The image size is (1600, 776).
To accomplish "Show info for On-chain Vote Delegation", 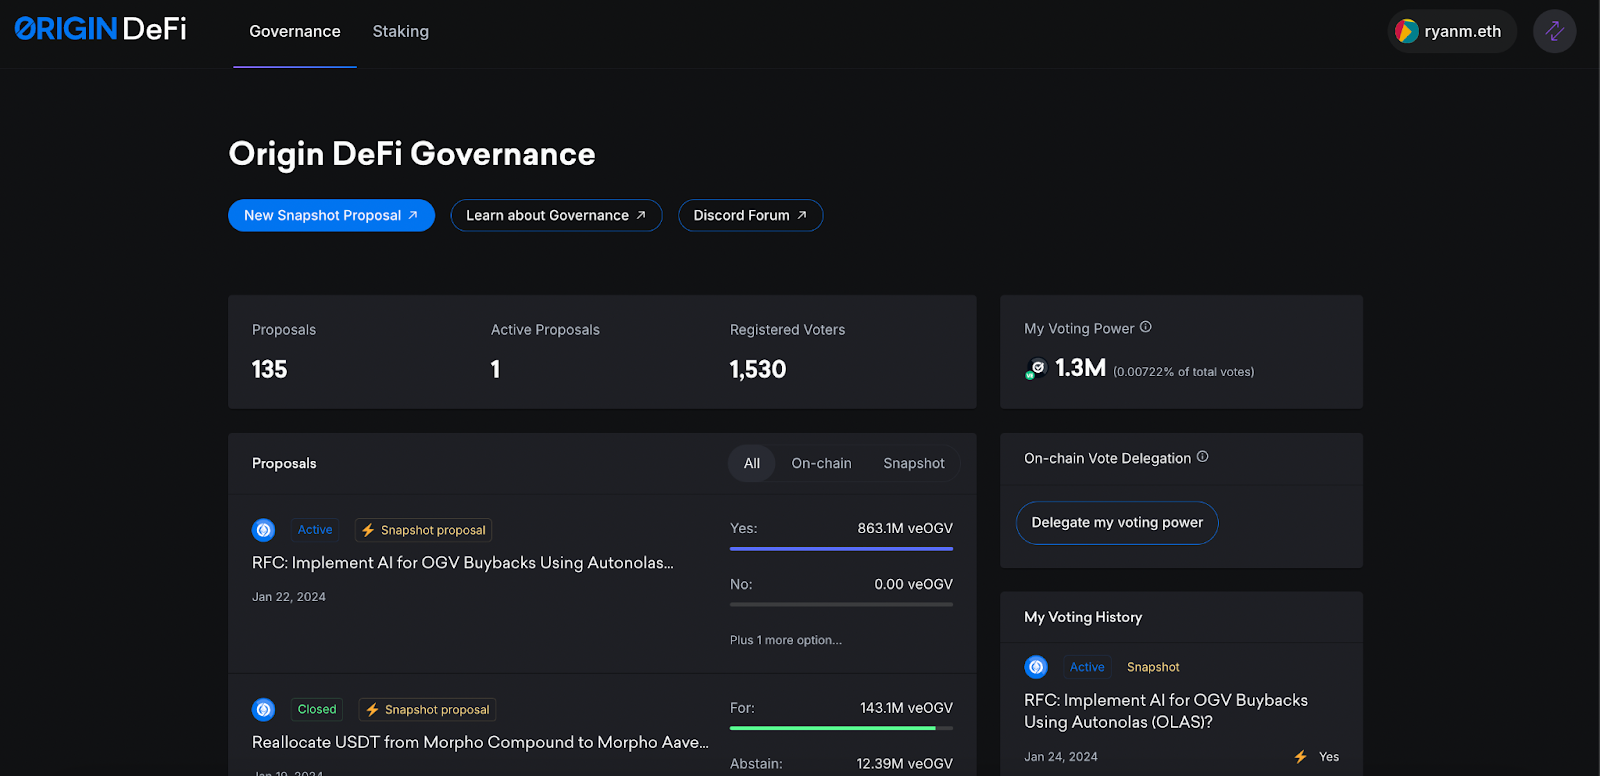I will [1203, 457].
